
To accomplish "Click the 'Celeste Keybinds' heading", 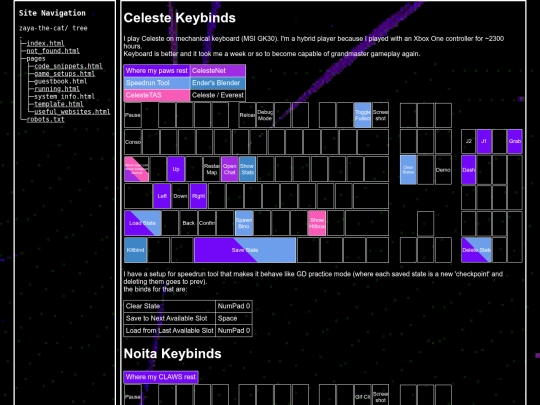I will pyautogui.click(x=179, y=18).
